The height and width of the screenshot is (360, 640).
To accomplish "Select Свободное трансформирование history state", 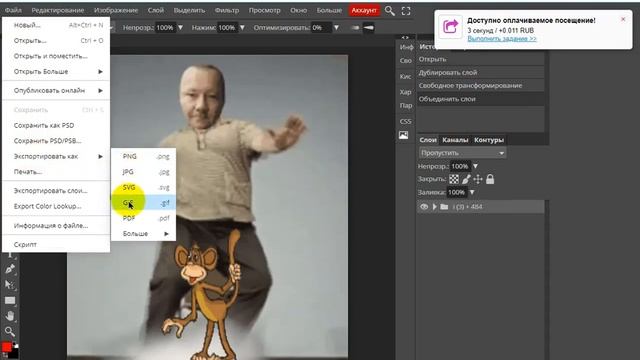I will [x=480, y=86].
